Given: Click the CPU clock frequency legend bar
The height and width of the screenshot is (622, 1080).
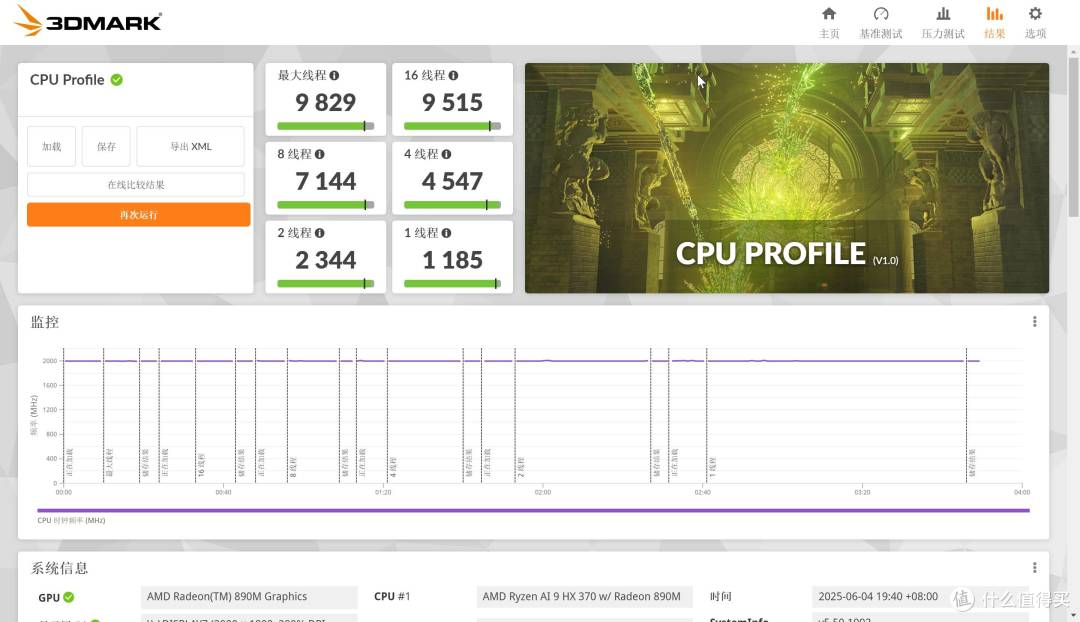Looking at the screenshot, I should 533,510.
